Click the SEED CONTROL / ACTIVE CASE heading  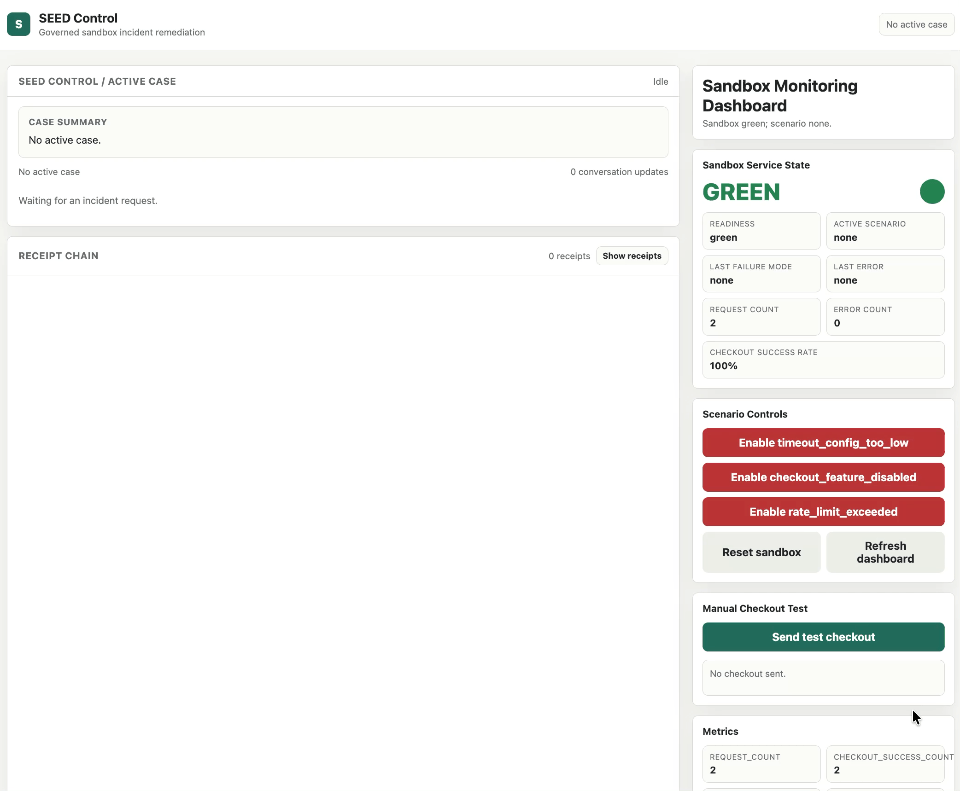[x=97, y=81]
